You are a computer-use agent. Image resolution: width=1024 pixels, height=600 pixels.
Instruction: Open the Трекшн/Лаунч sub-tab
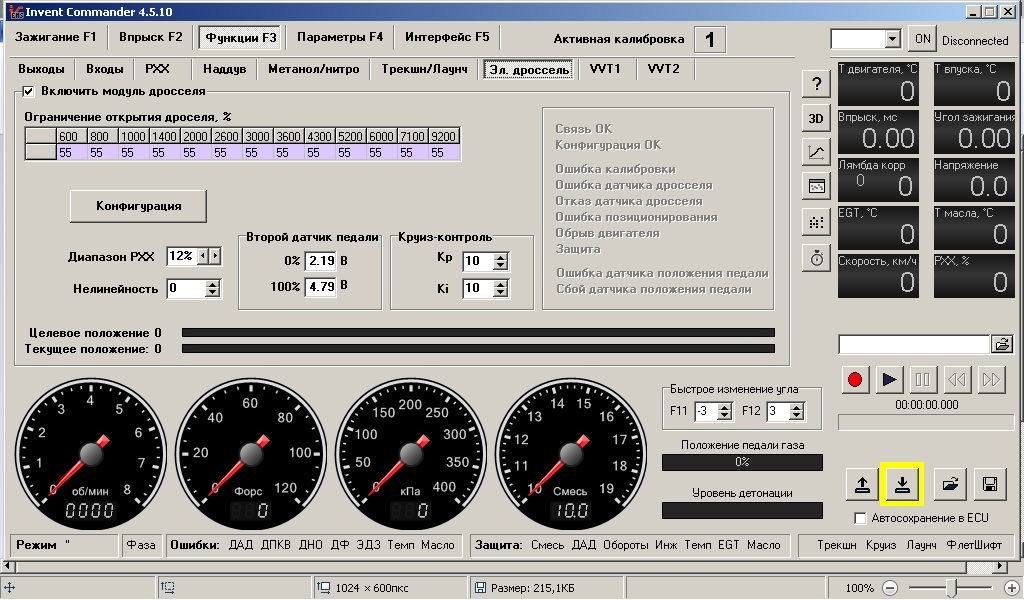pyautogui.click(x=424, y=69)
